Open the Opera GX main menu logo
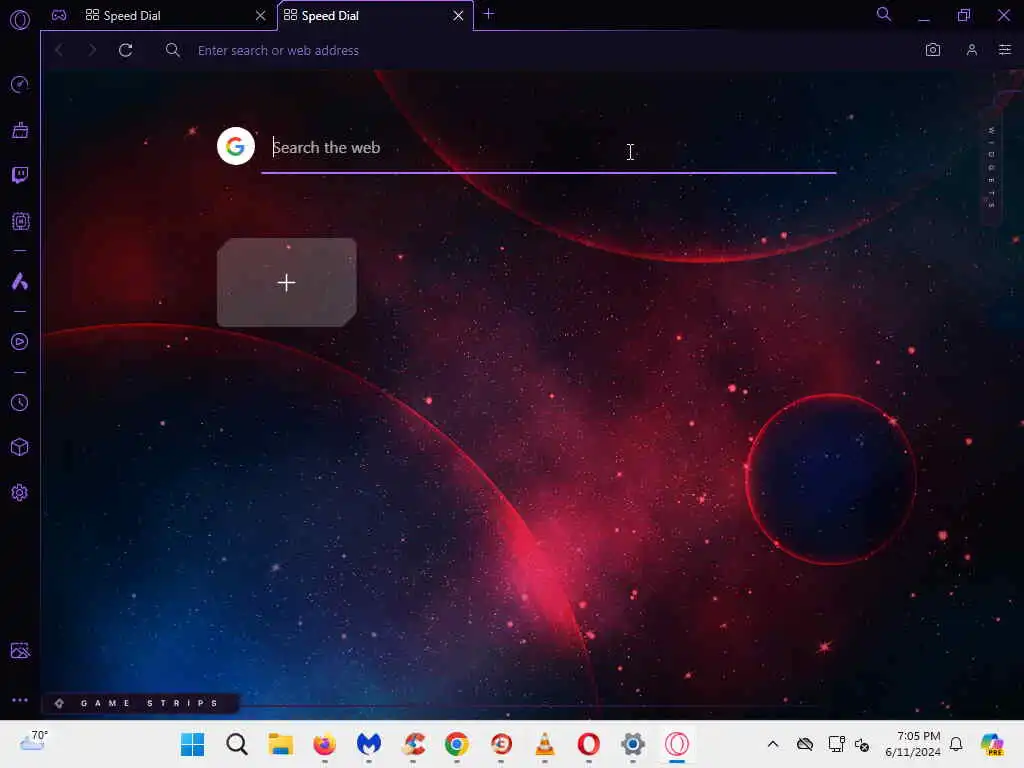 (x=20, y=20)
